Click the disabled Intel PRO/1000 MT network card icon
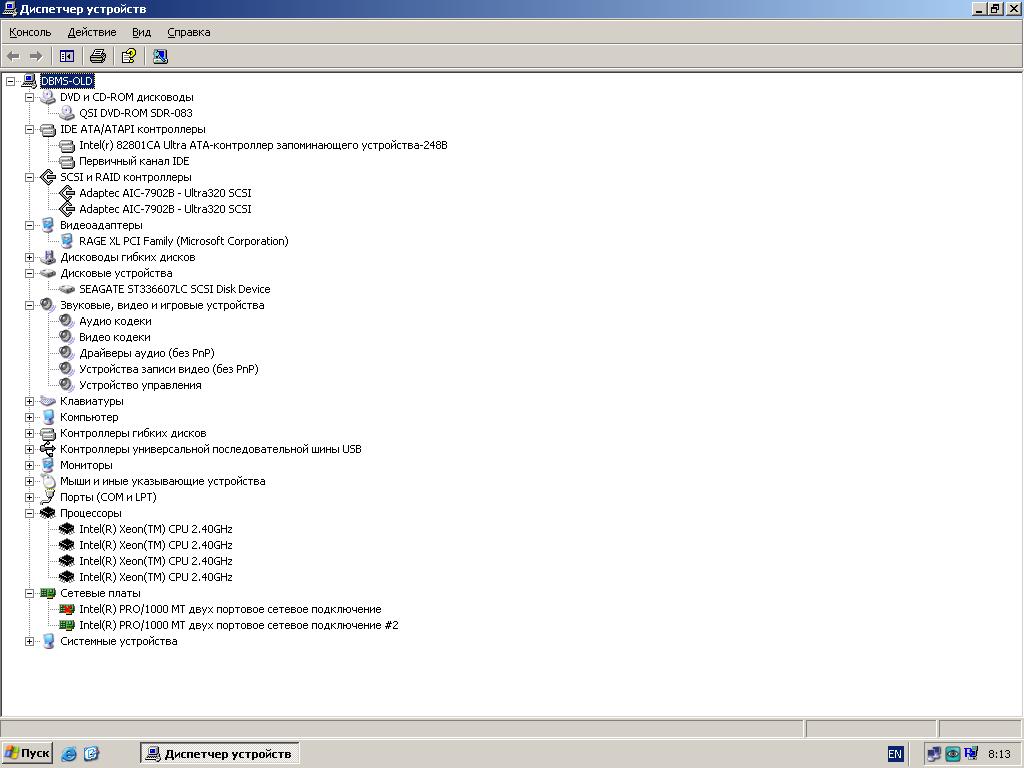 (67, 609)
